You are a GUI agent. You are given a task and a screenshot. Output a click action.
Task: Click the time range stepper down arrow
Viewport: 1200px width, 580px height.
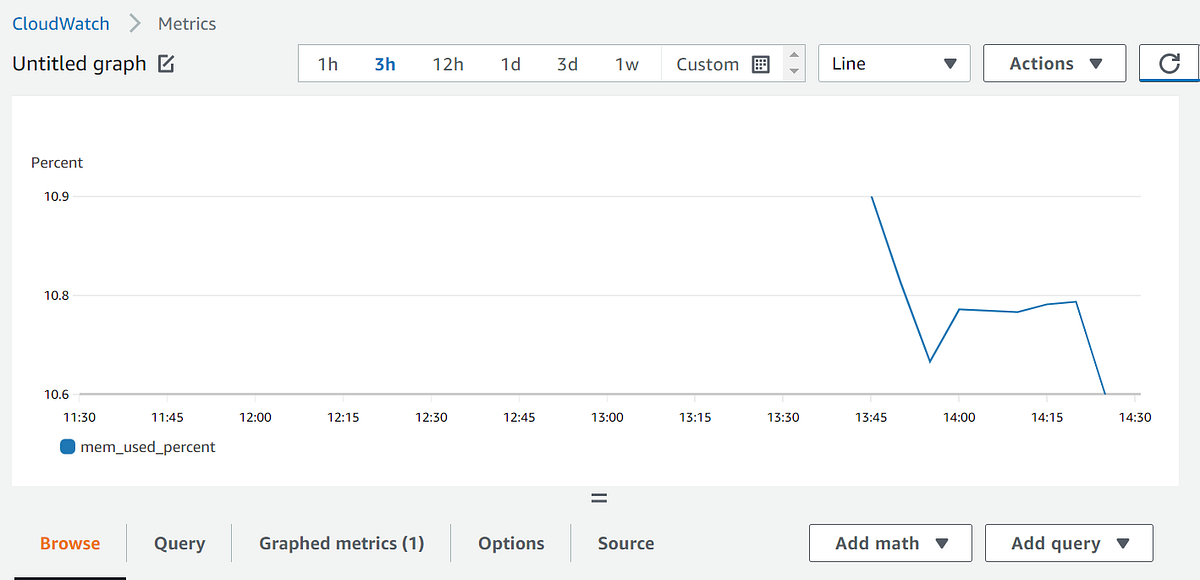[x=793, y=71]
